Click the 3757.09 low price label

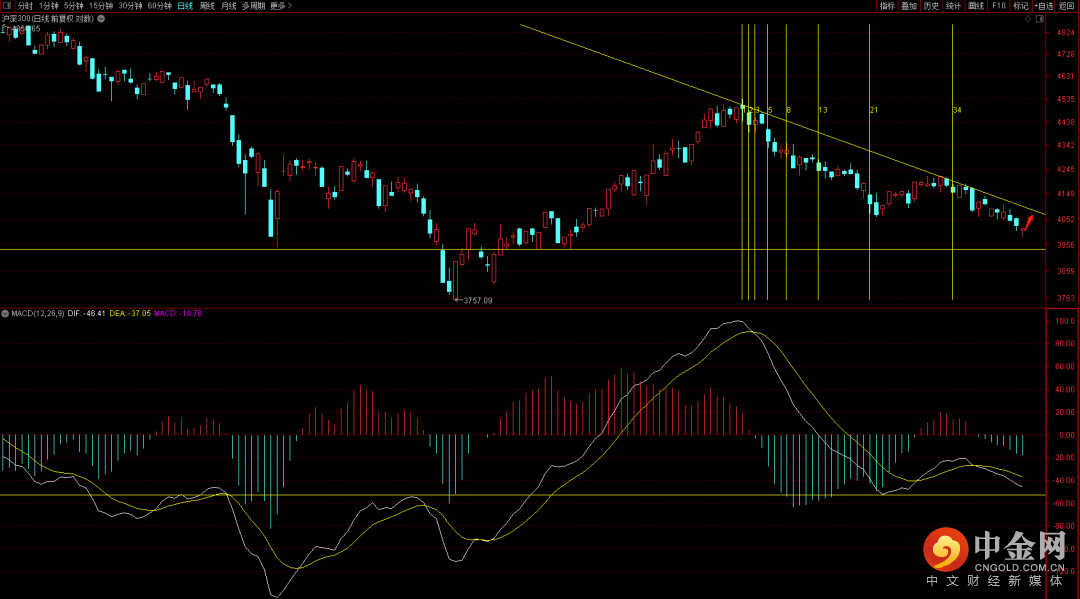point(477,301)
